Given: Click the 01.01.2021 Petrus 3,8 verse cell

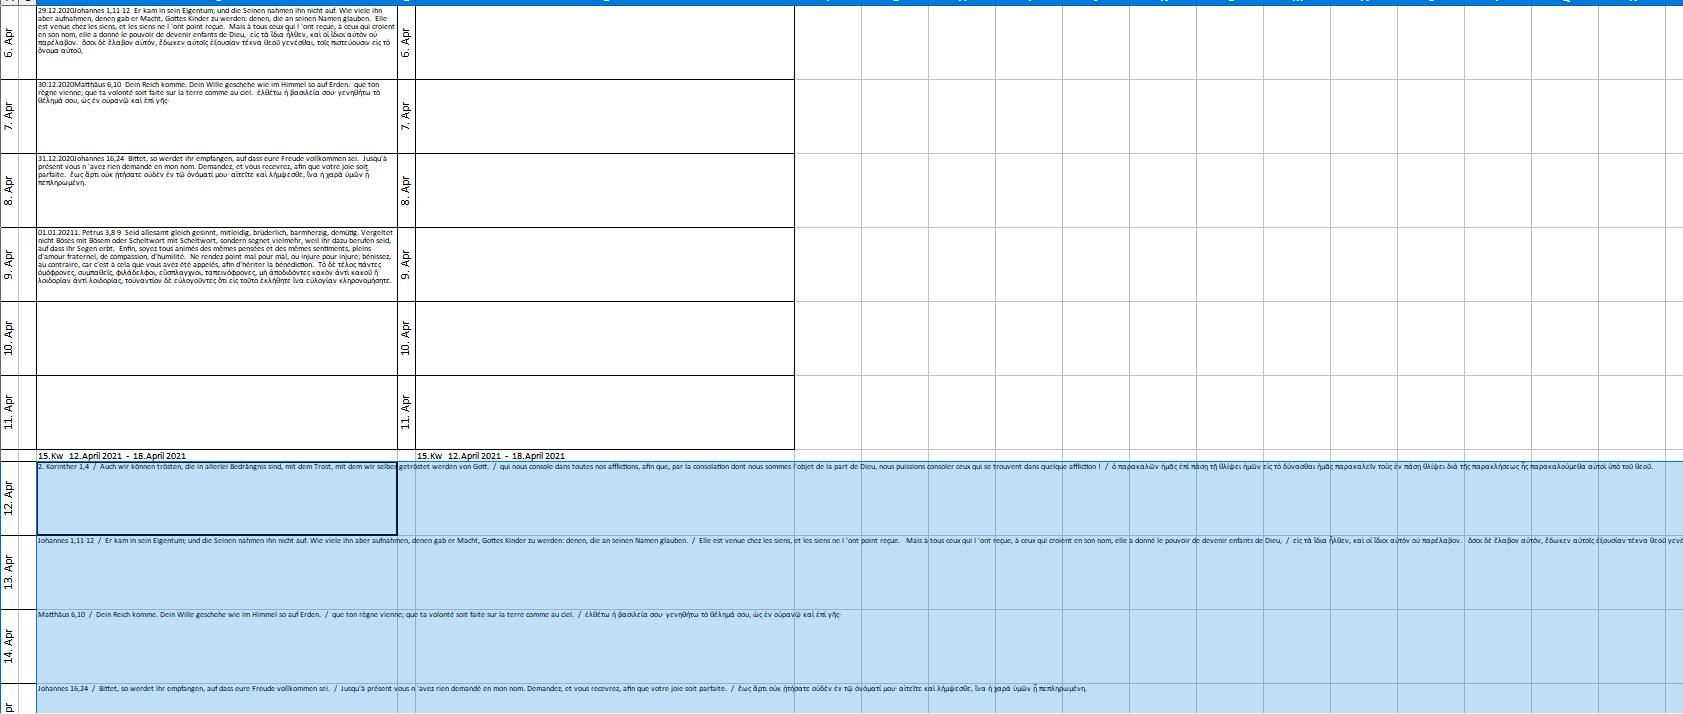Looking at the screenshot, I should click(216, 264).
